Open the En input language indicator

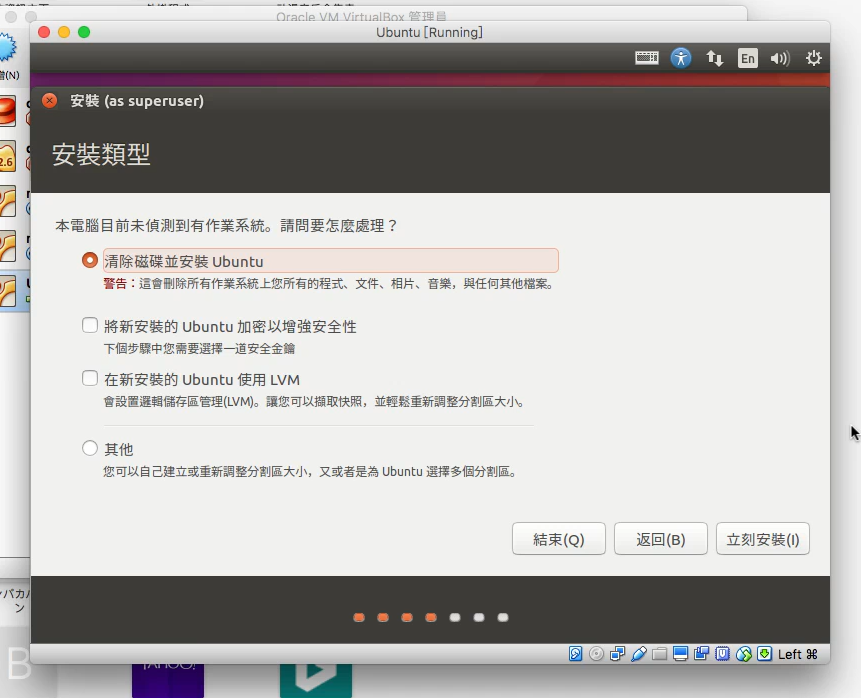coord(747,58)
